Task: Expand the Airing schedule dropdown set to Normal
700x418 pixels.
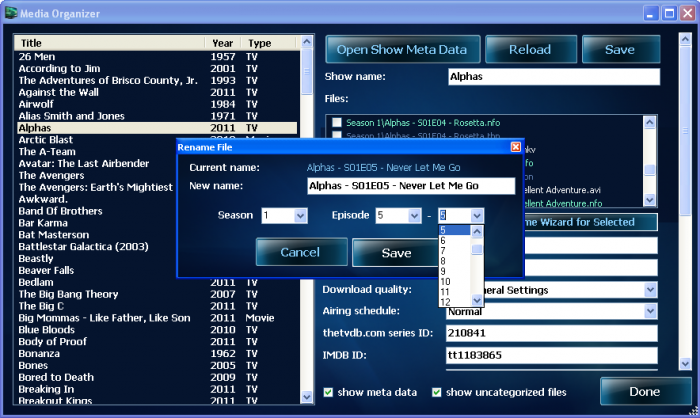Action: pos(650,311)
